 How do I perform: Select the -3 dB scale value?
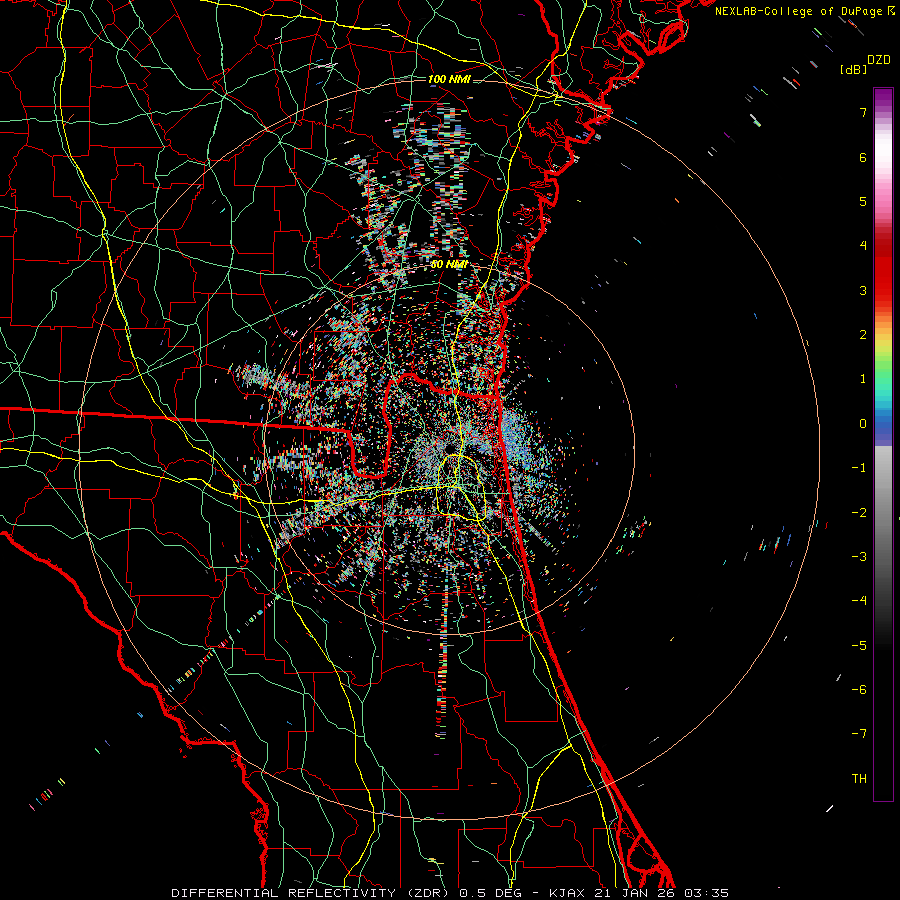pos(859,557)
